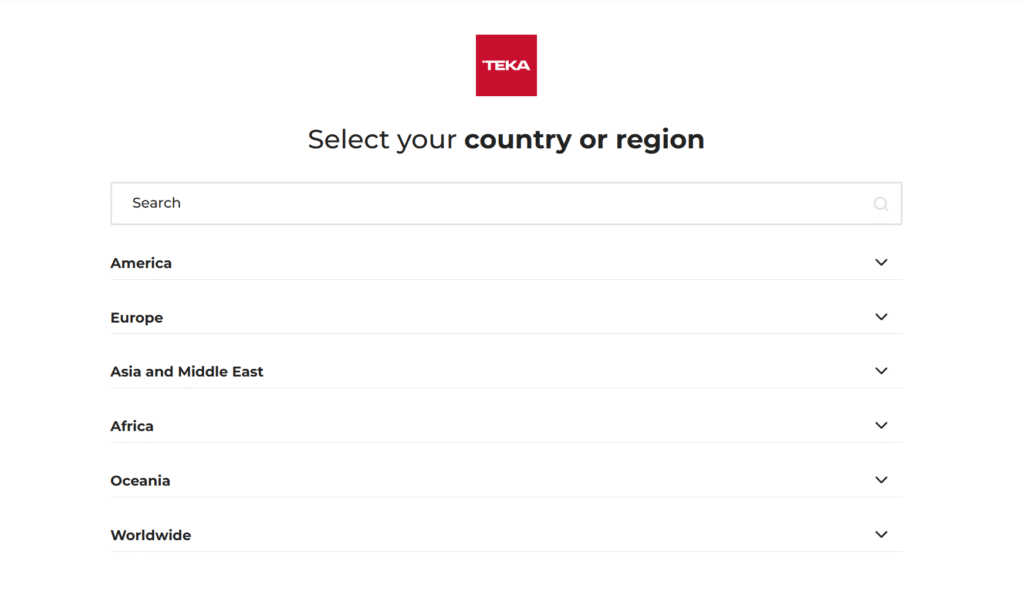Click the Worldwide region label

coord(151,534)
